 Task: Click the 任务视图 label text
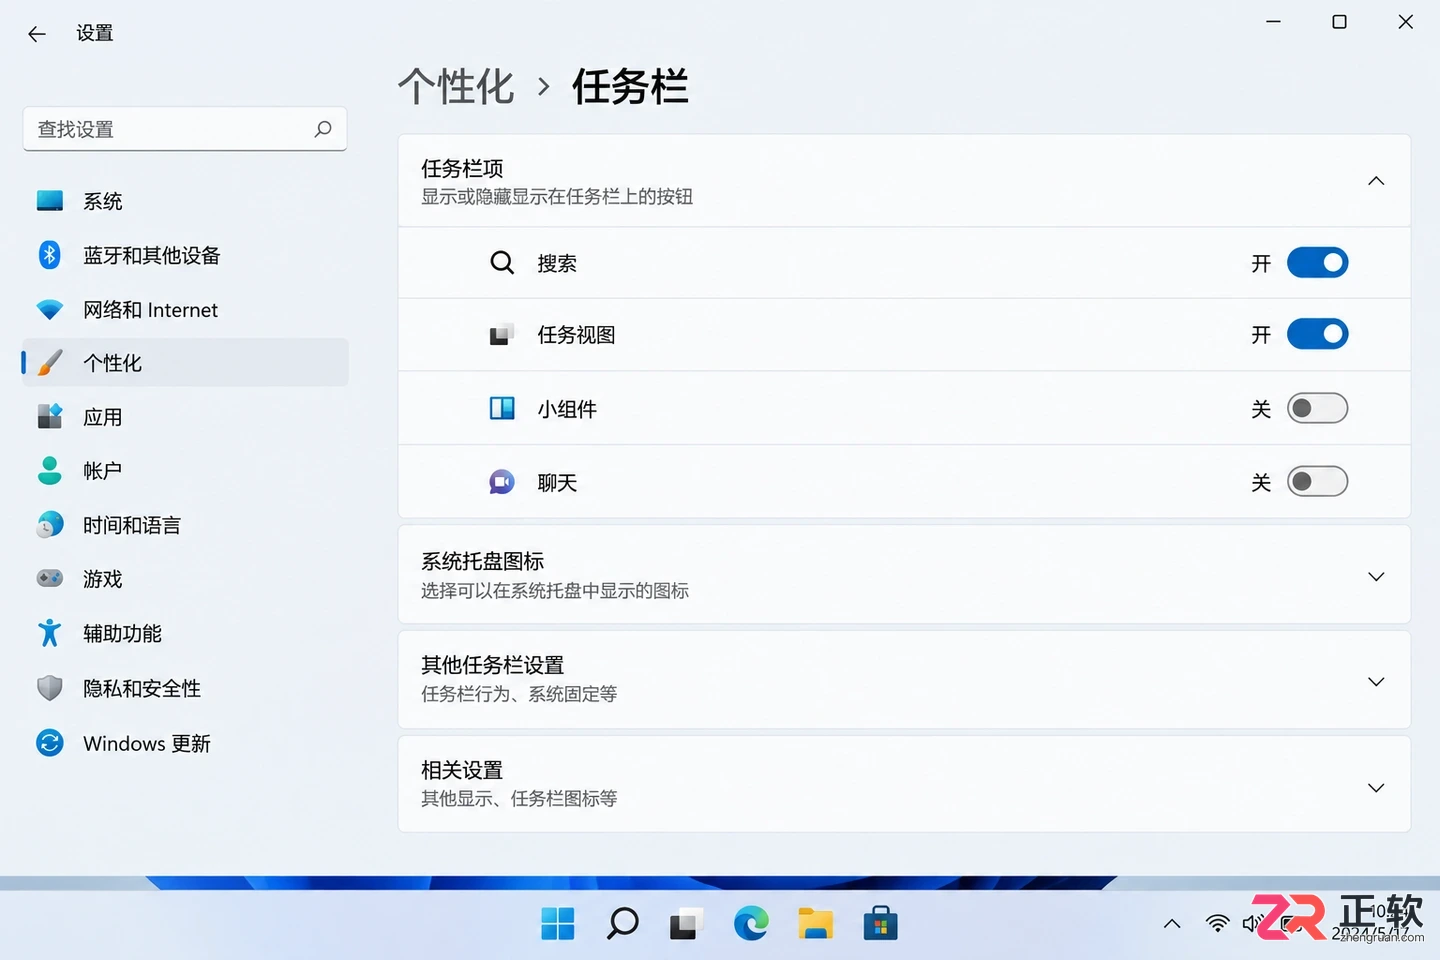[x=576, y=335]
